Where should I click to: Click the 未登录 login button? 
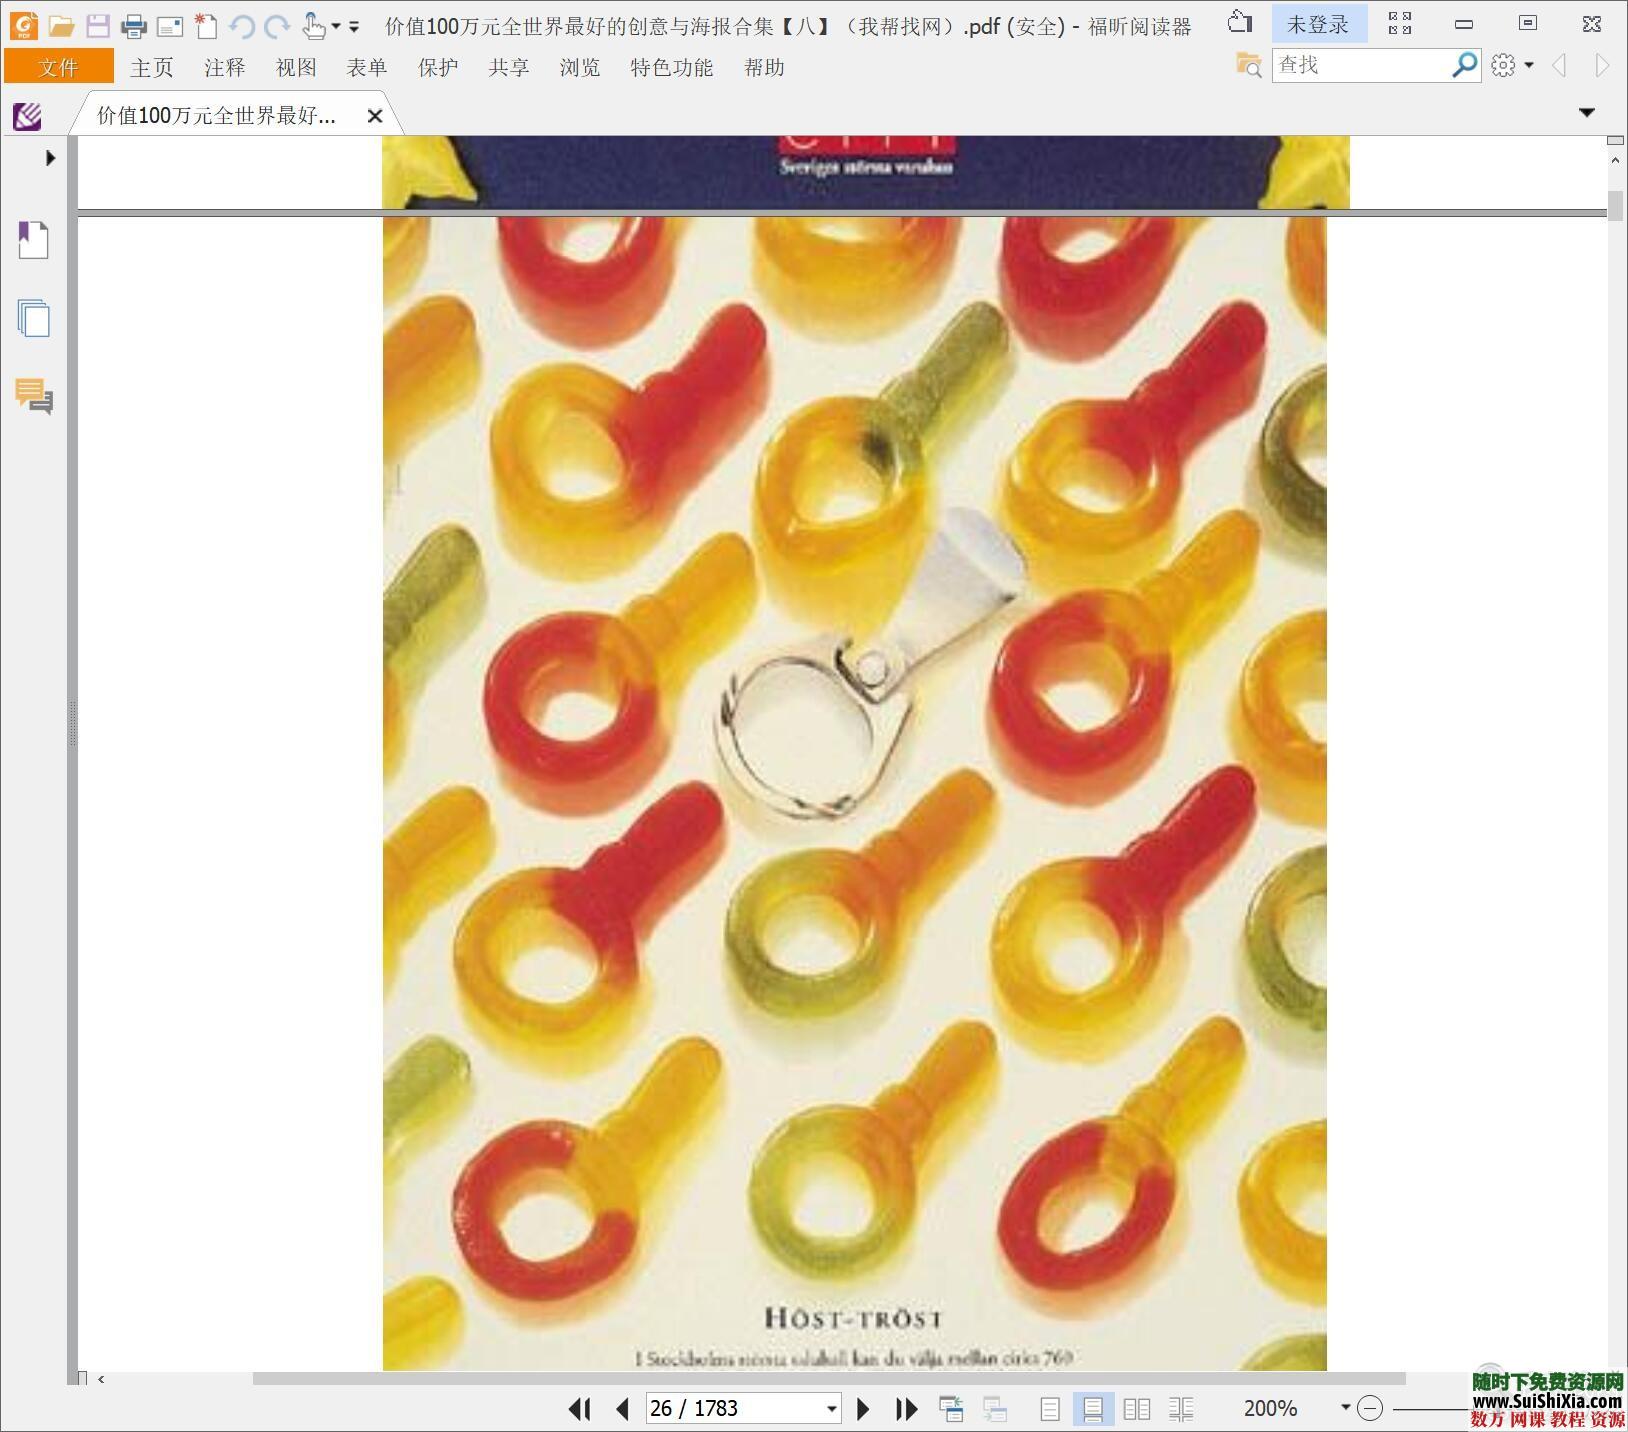pos(1318,25)
